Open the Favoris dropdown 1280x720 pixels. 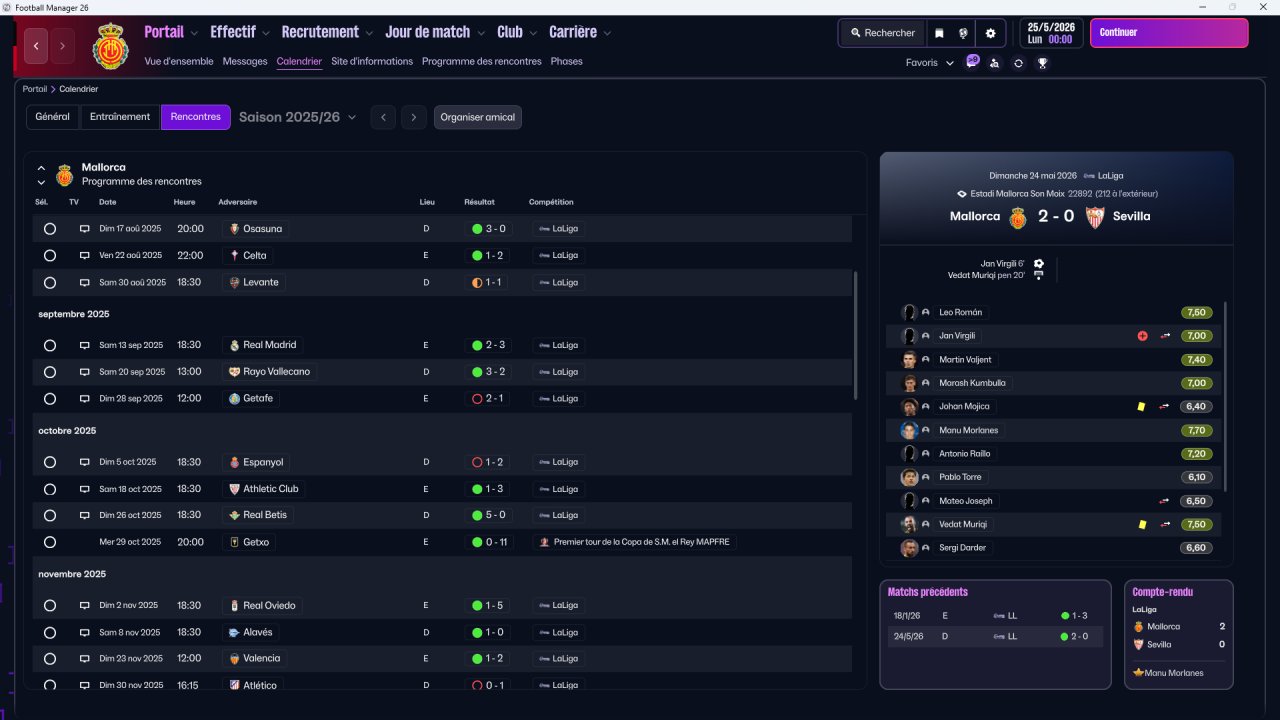point(930,63)
